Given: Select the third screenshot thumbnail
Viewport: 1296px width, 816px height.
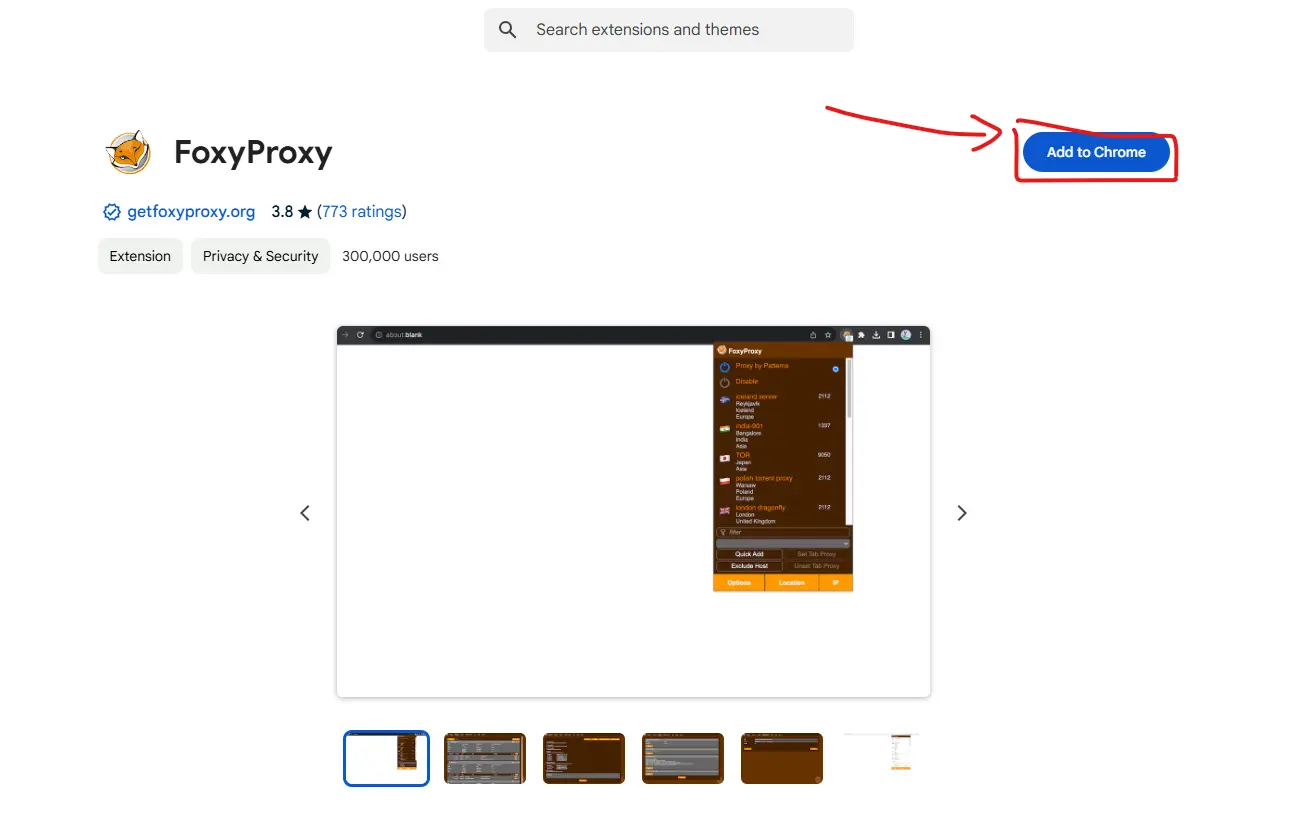Looking at the screenshot, I should pyautogui.click(x=584, y=758).
